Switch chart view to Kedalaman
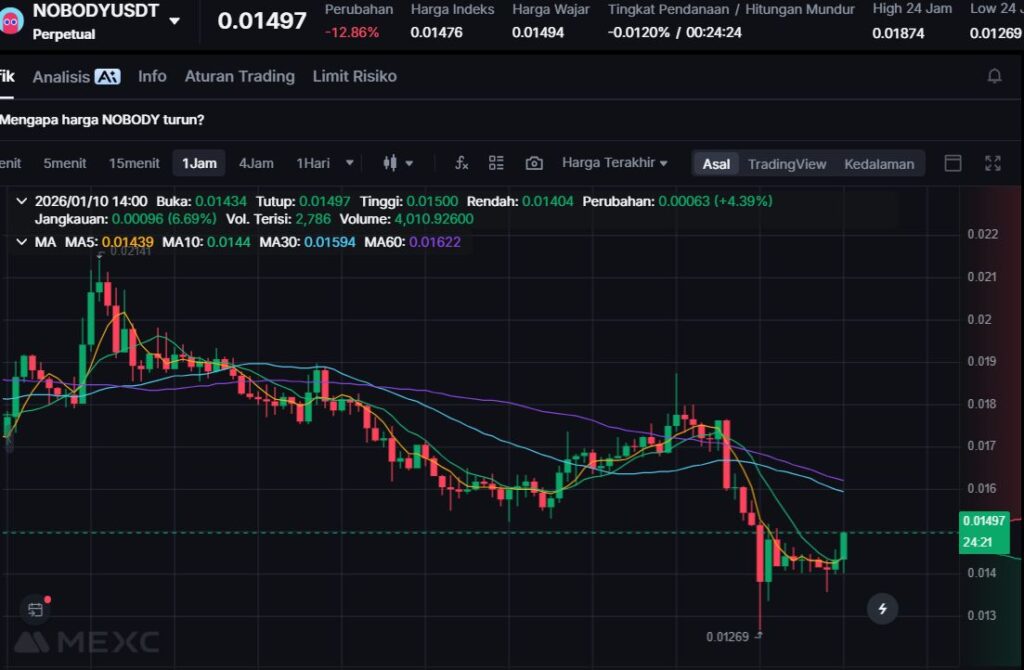The width and height of the screenshot is (1024, 670). coord(878,164)
